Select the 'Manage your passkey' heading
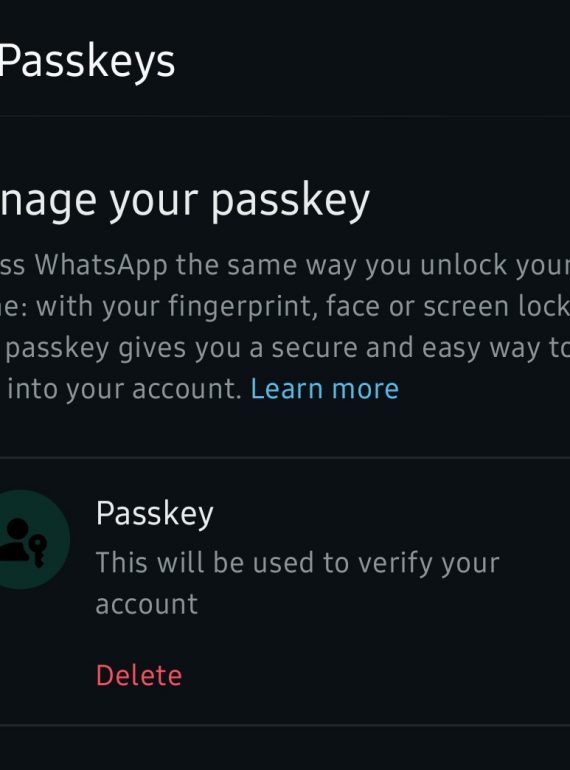 [x=185, y=201]
